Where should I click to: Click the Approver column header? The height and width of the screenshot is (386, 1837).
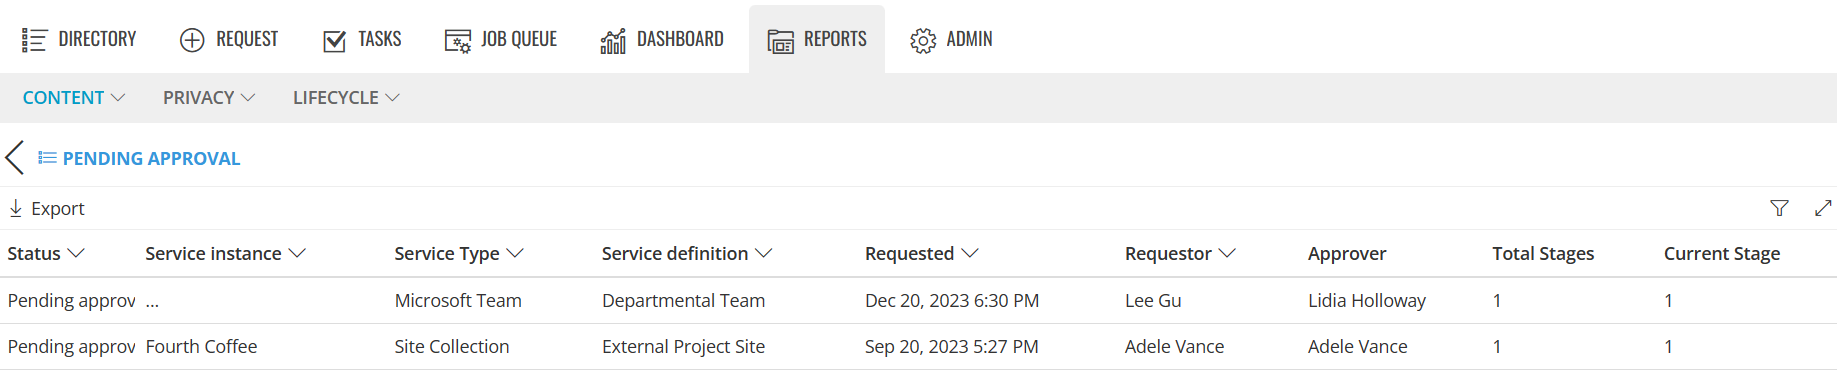[x=1347, y=254]
